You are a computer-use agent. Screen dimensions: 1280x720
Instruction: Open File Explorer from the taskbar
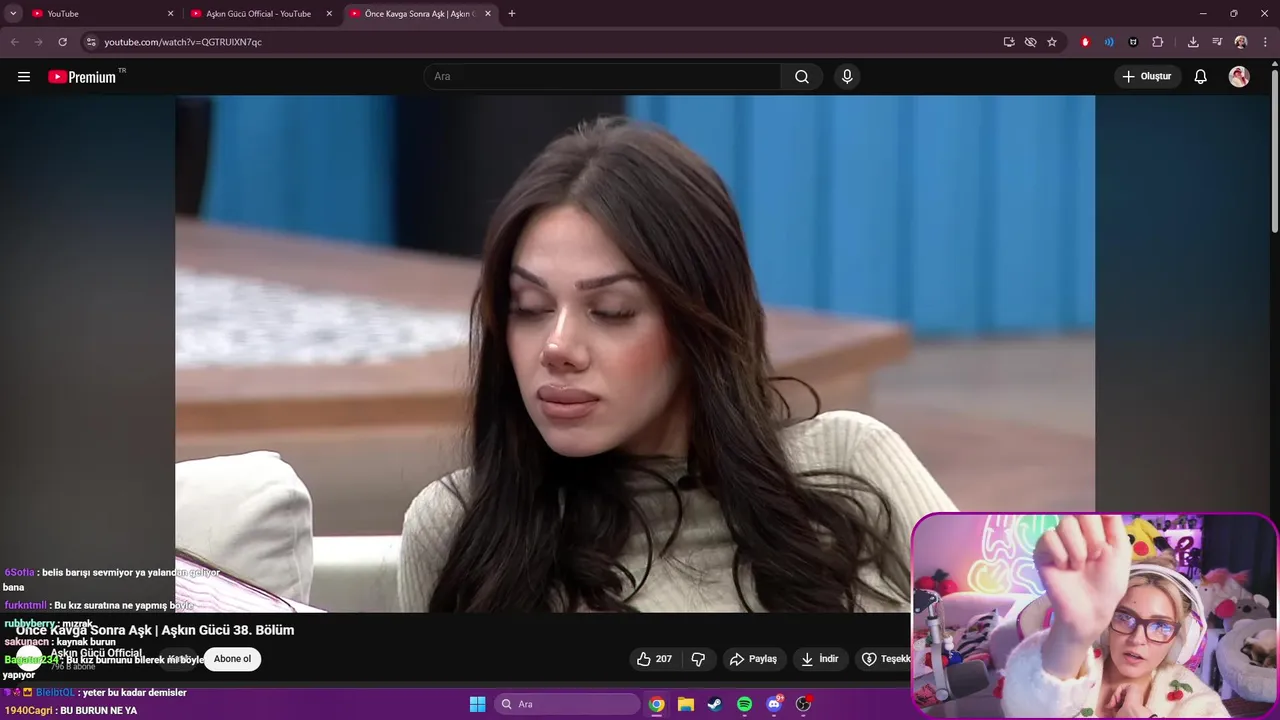pyautogui.click(x=686, y=704)
